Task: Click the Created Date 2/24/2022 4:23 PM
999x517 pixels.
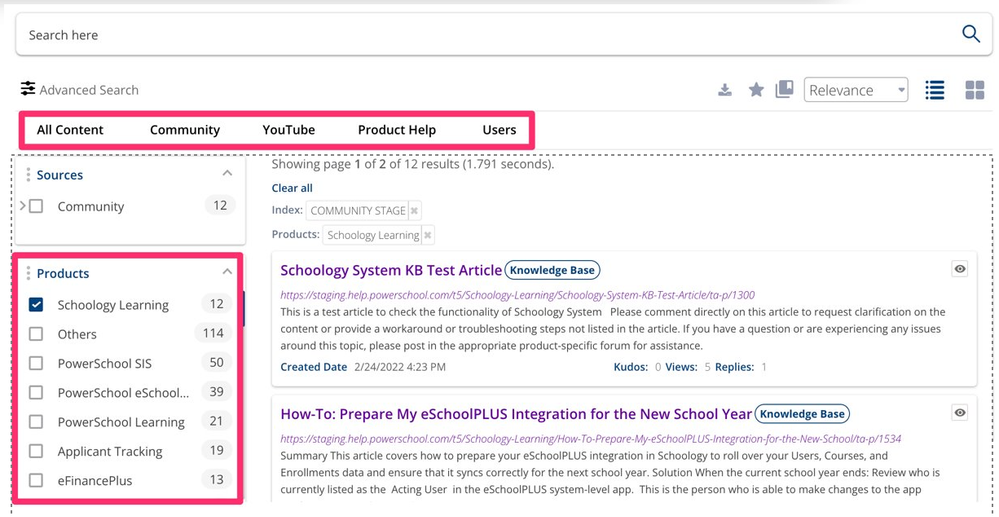Action: tap(363, 367)
